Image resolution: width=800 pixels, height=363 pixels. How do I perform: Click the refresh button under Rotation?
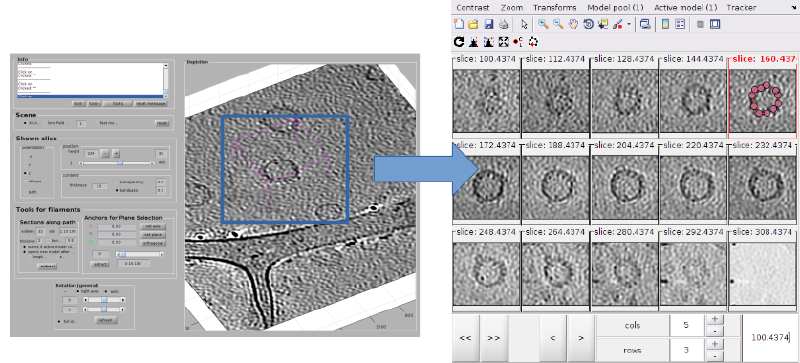106,320
